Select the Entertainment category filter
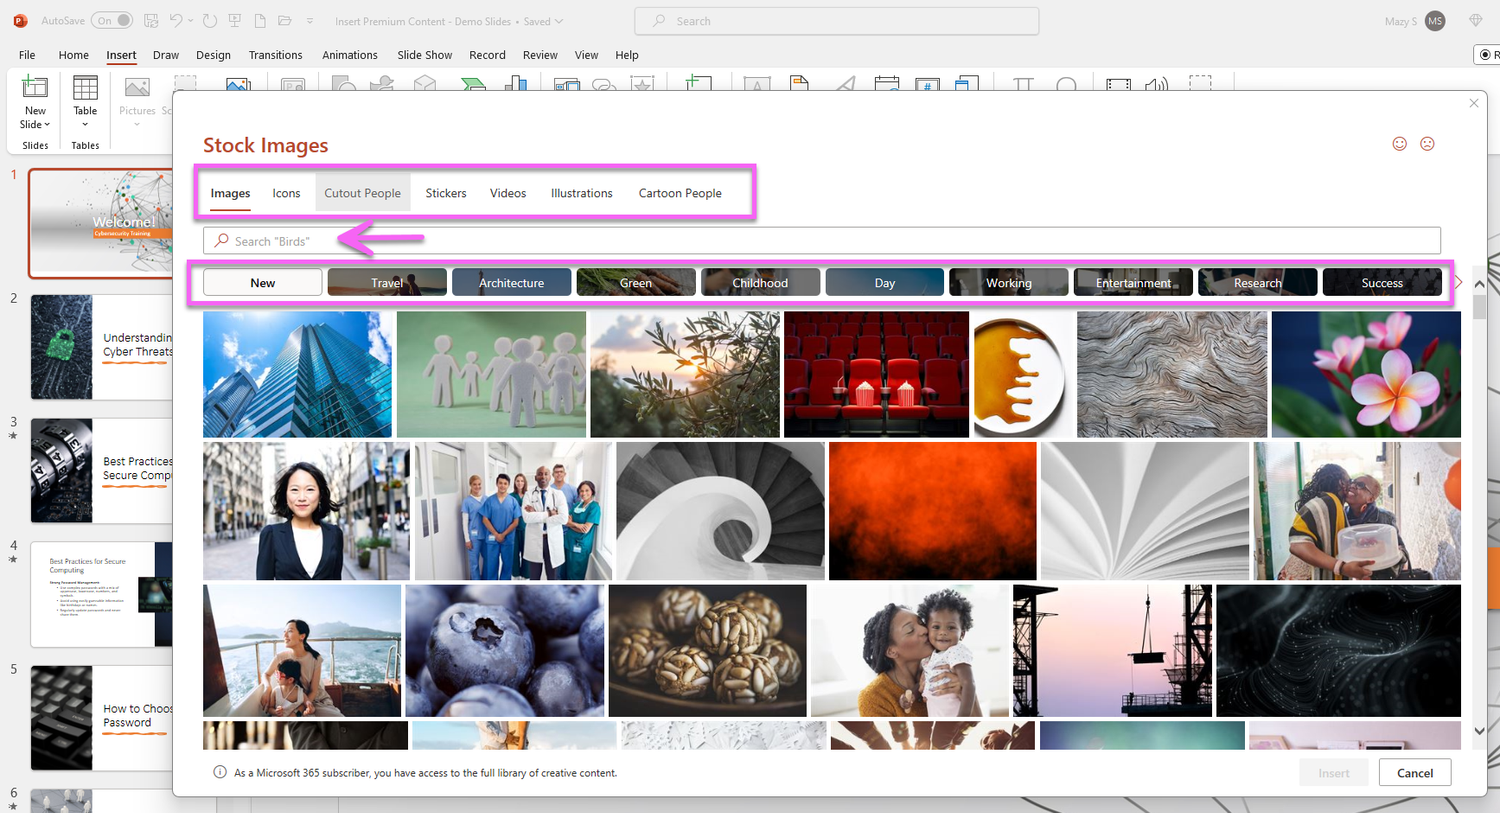This screenshot has height=813, width=1500. pyautogui.click(x=1133, y=281)
